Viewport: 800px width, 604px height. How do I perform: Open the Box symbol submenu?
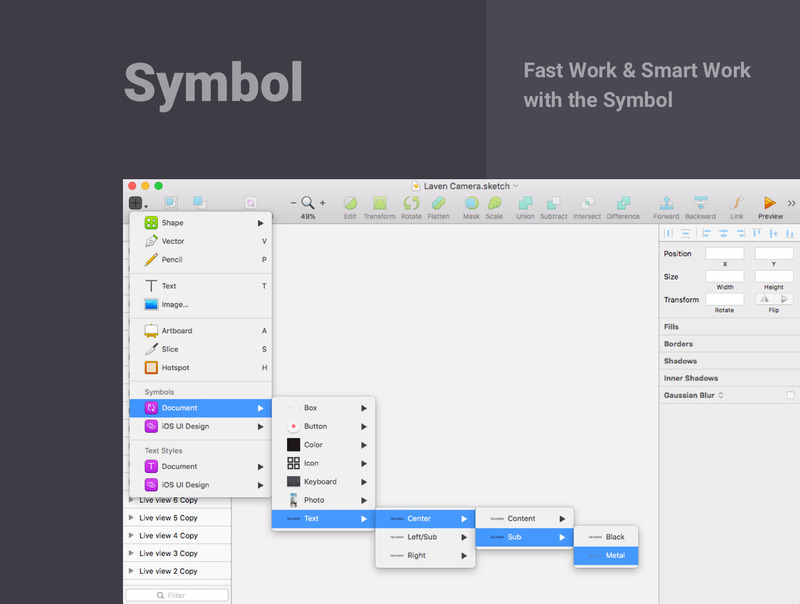323,408
